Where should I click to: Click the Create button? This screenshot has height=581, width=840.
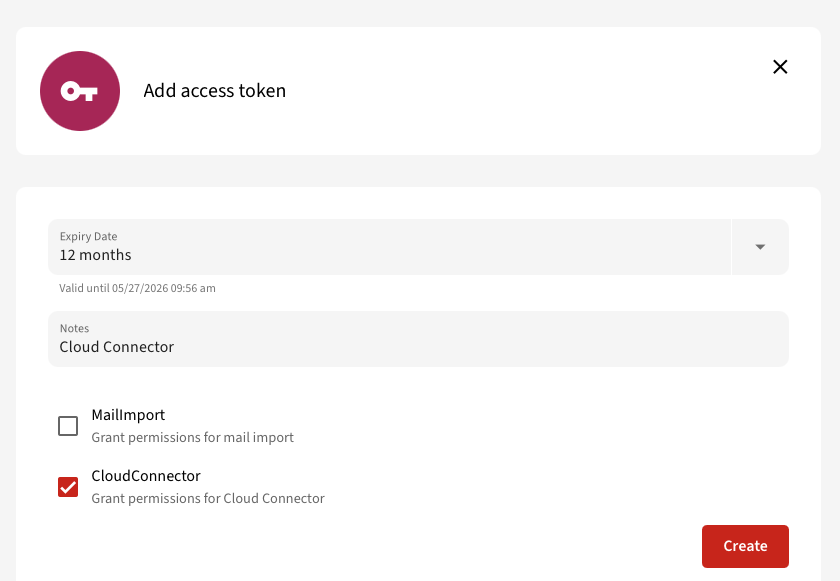(745, 546)
